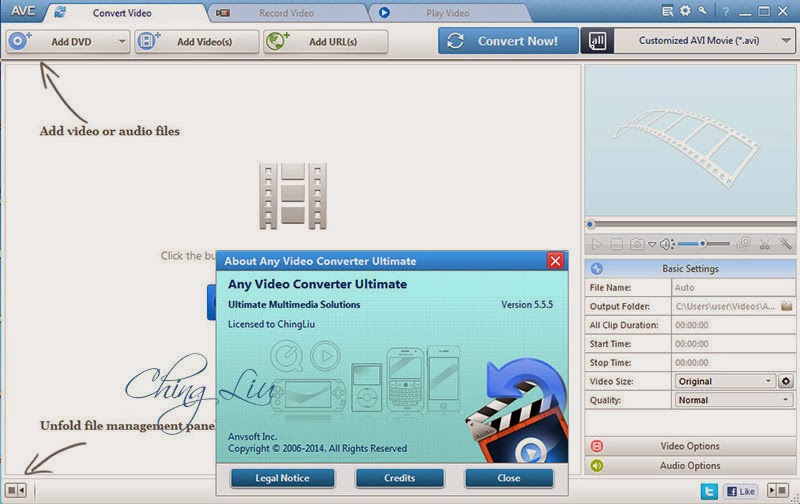This screenshot has width=800, height=504.
Task: Open help via question mark icon
Action: click(726, 11)
